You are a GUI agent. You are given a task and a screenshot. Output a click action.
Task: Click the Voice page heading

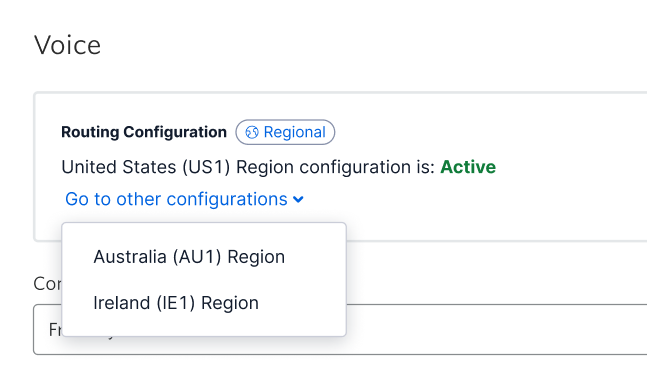67,45
